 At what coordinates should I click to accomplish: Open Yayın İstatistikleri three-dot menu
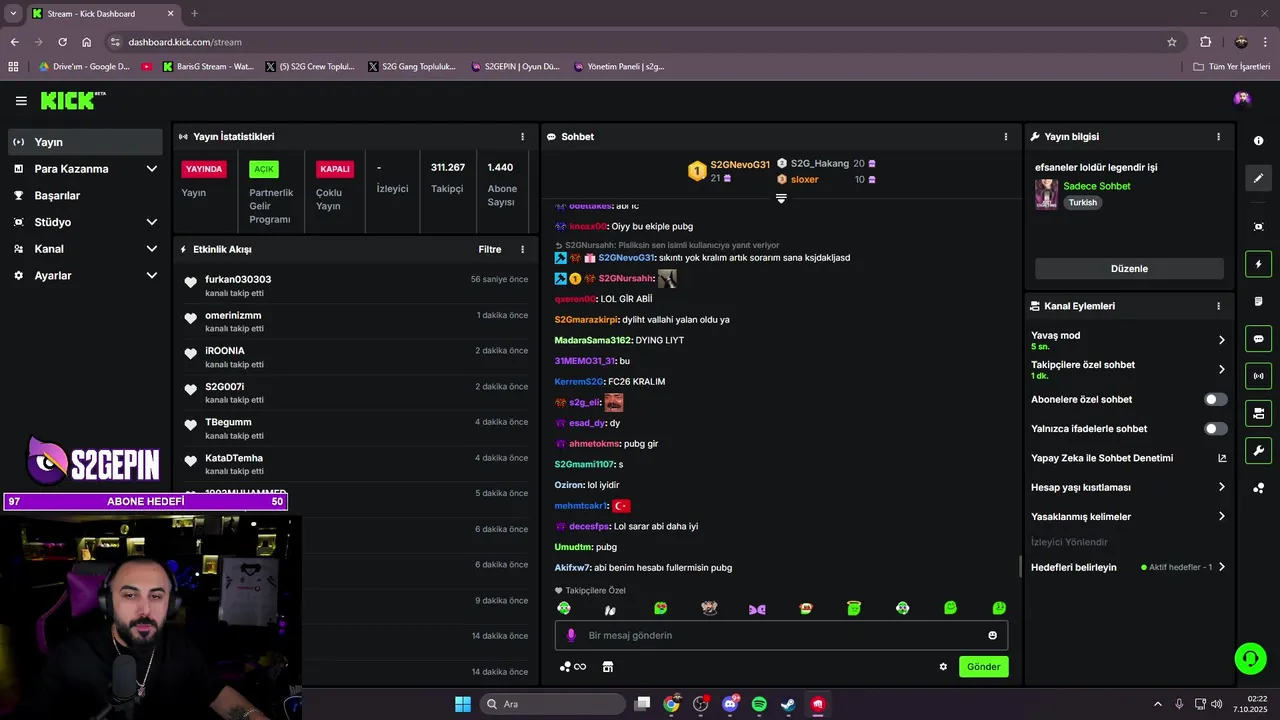(522, 137)
